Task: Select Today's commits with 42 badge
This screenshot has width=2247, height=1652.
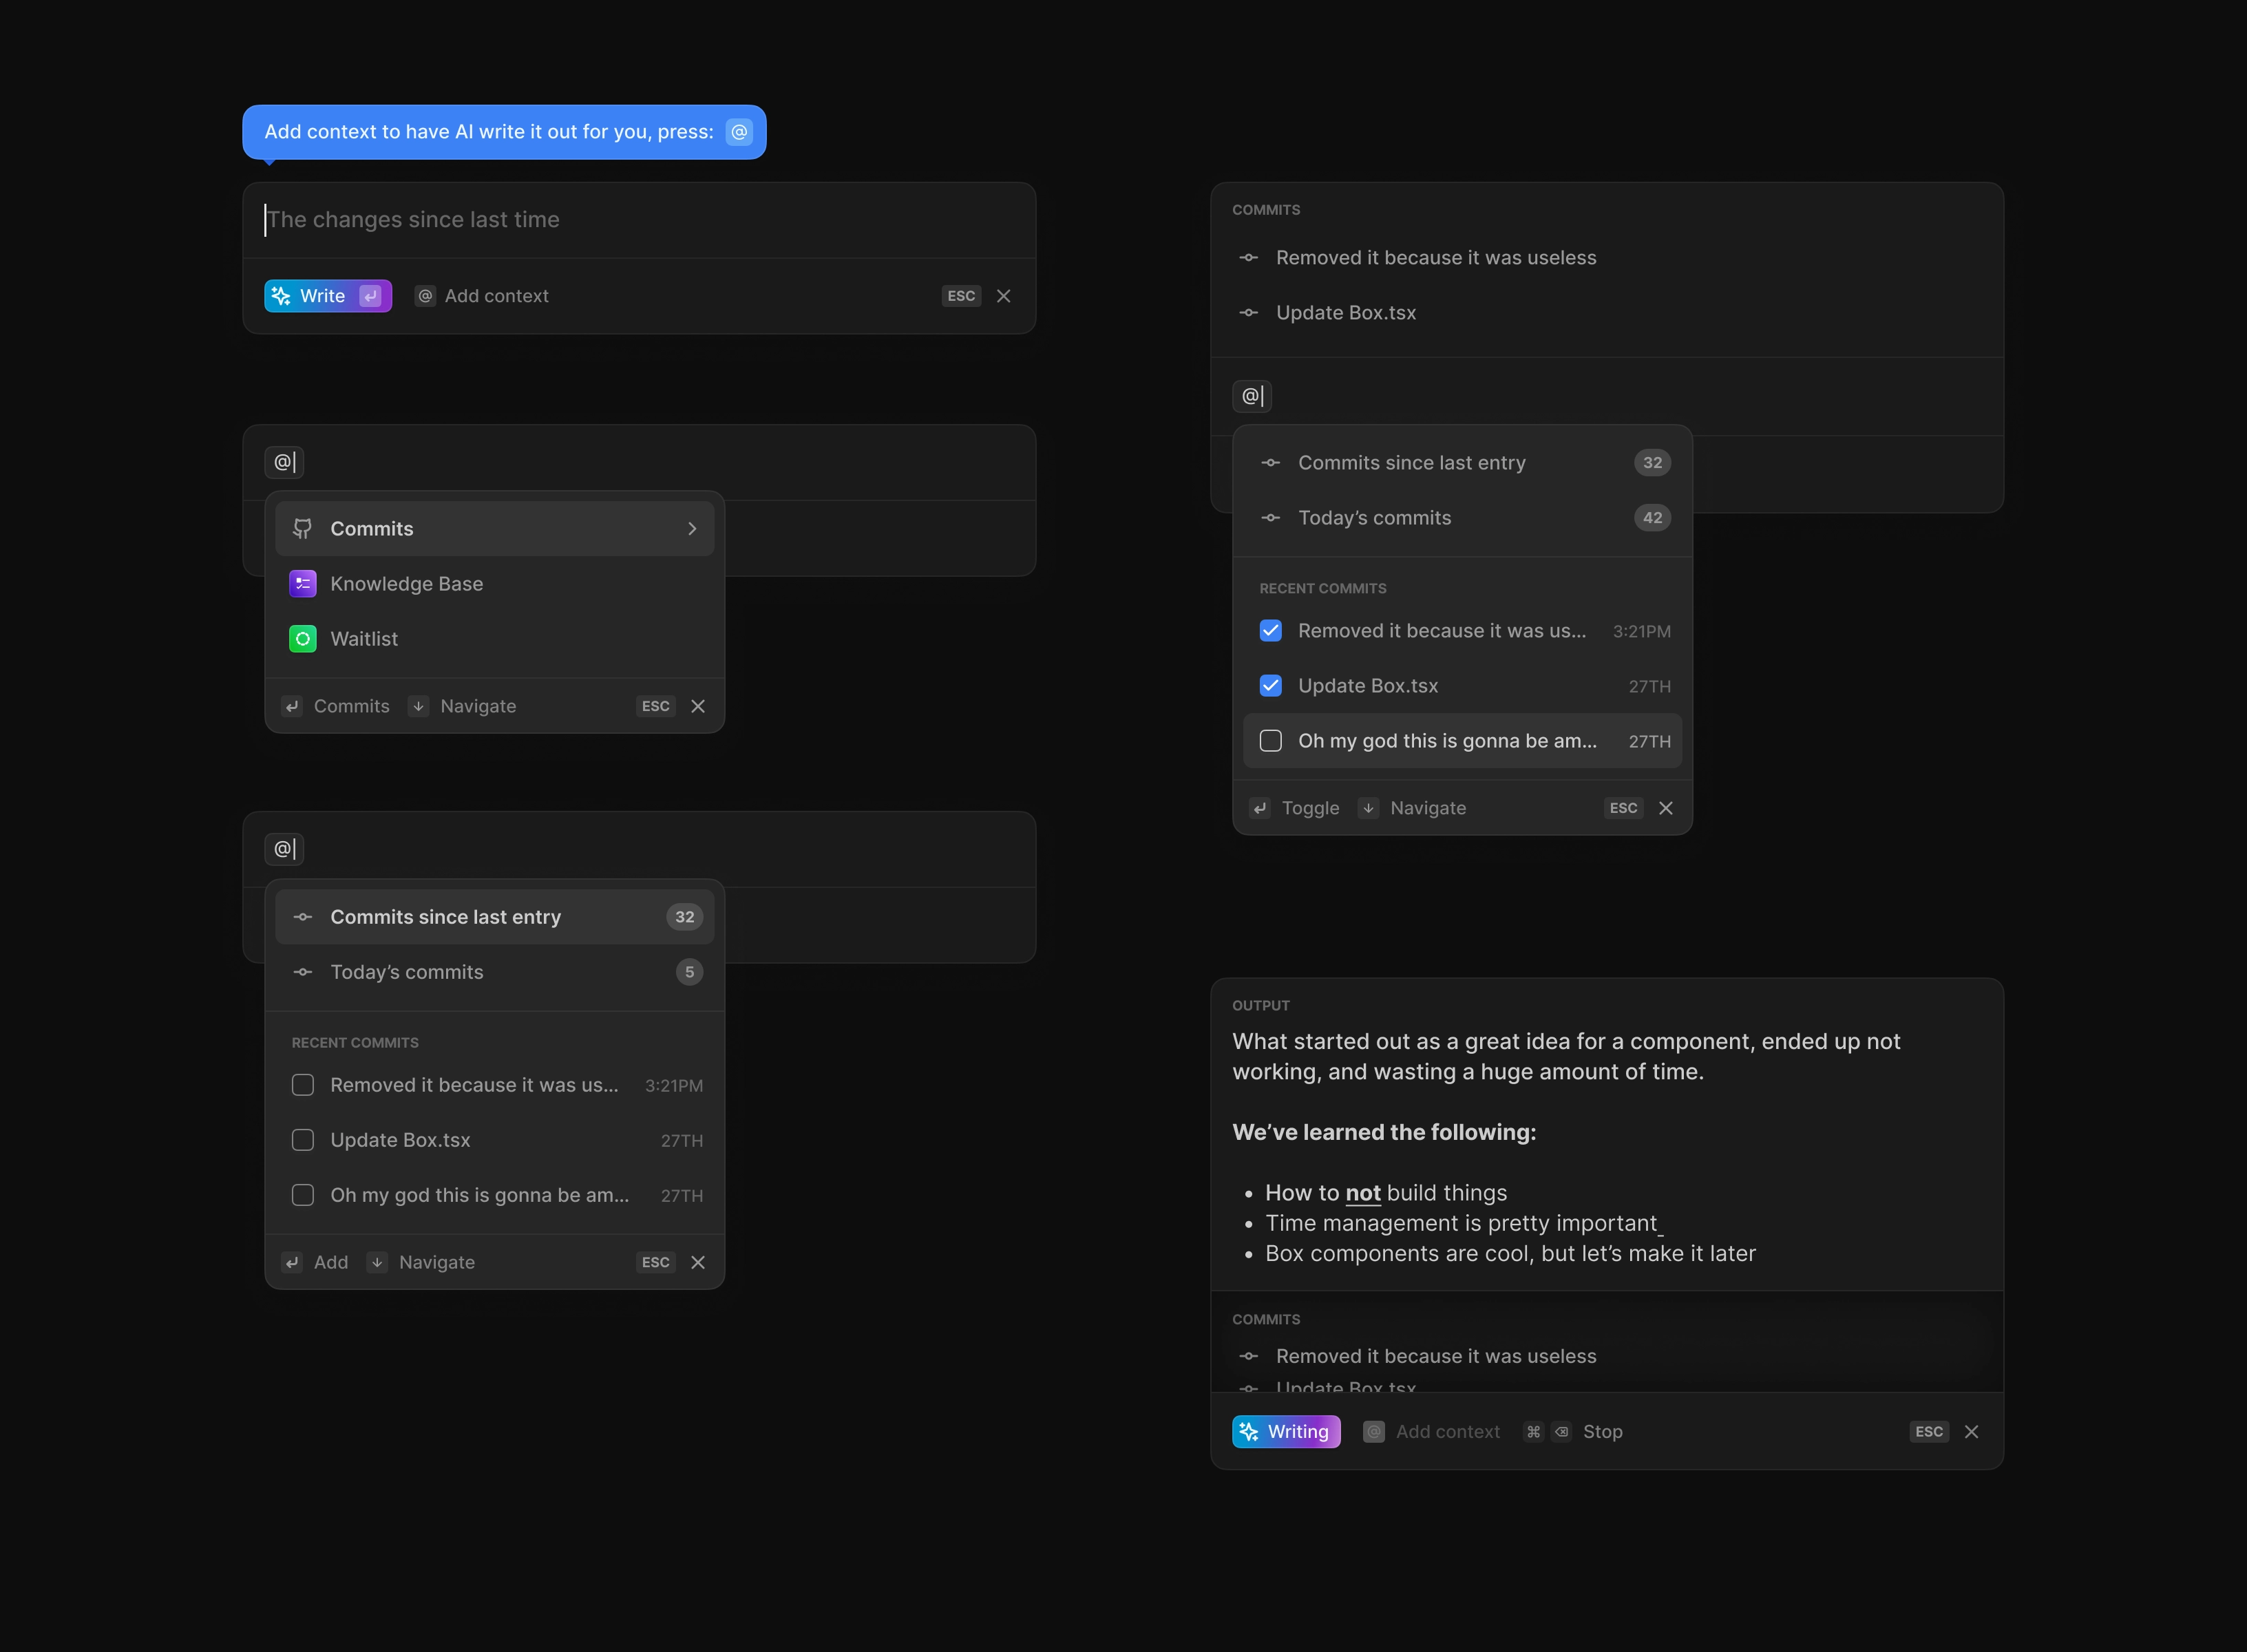Action: pyautogui.click(x=1462, y=518)
